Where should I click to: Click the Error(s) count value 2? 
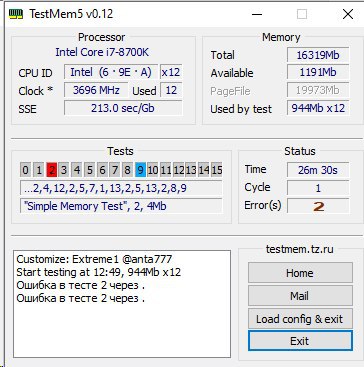318,206
